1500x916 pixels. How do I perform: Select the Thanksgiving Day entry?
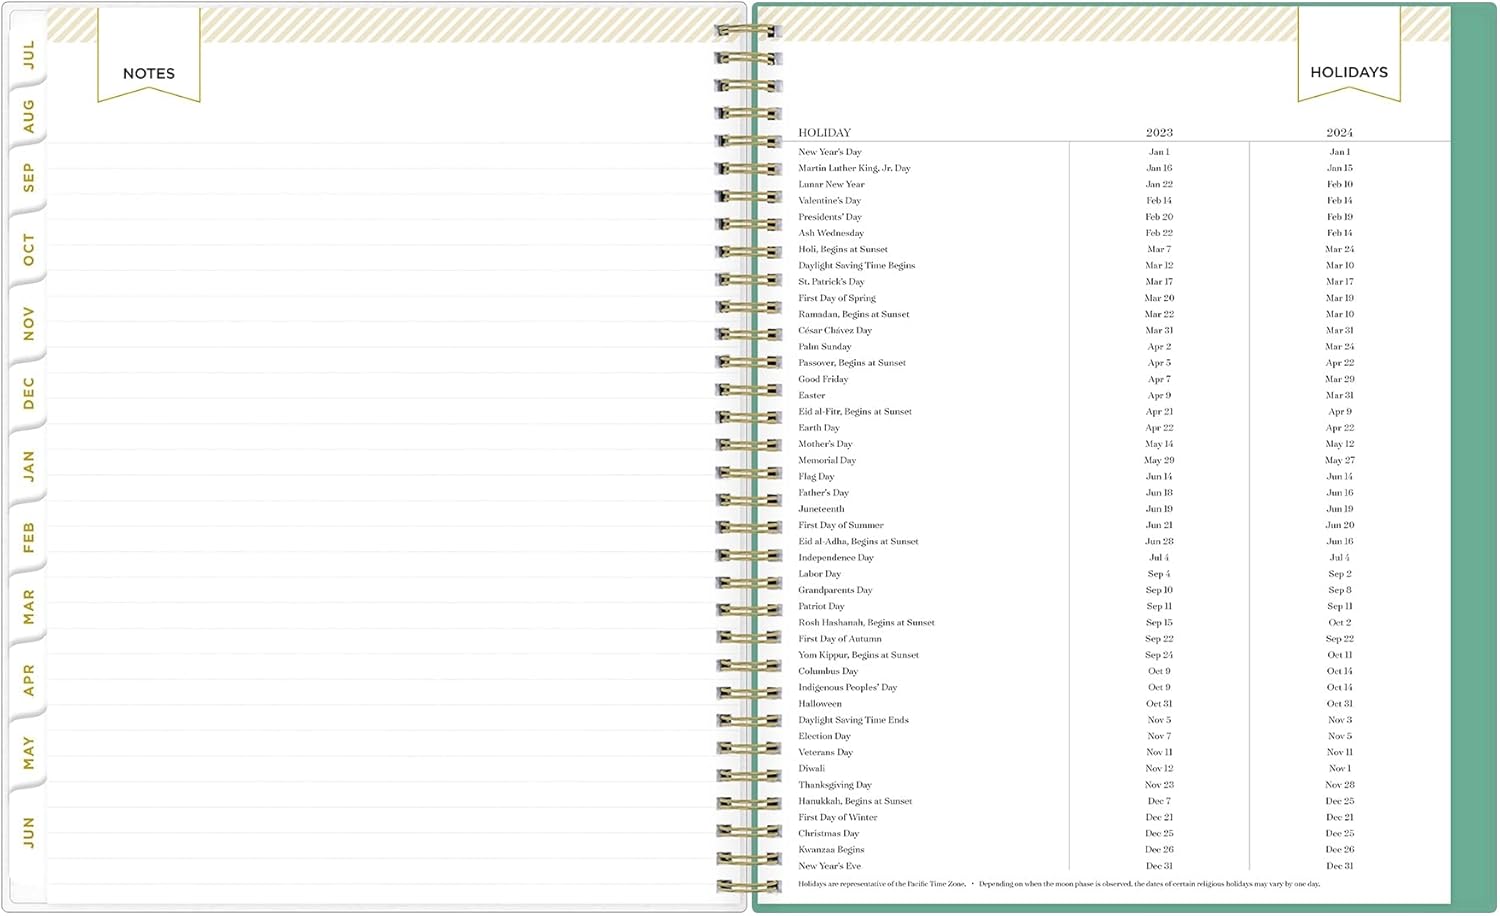tap(835, 785)
